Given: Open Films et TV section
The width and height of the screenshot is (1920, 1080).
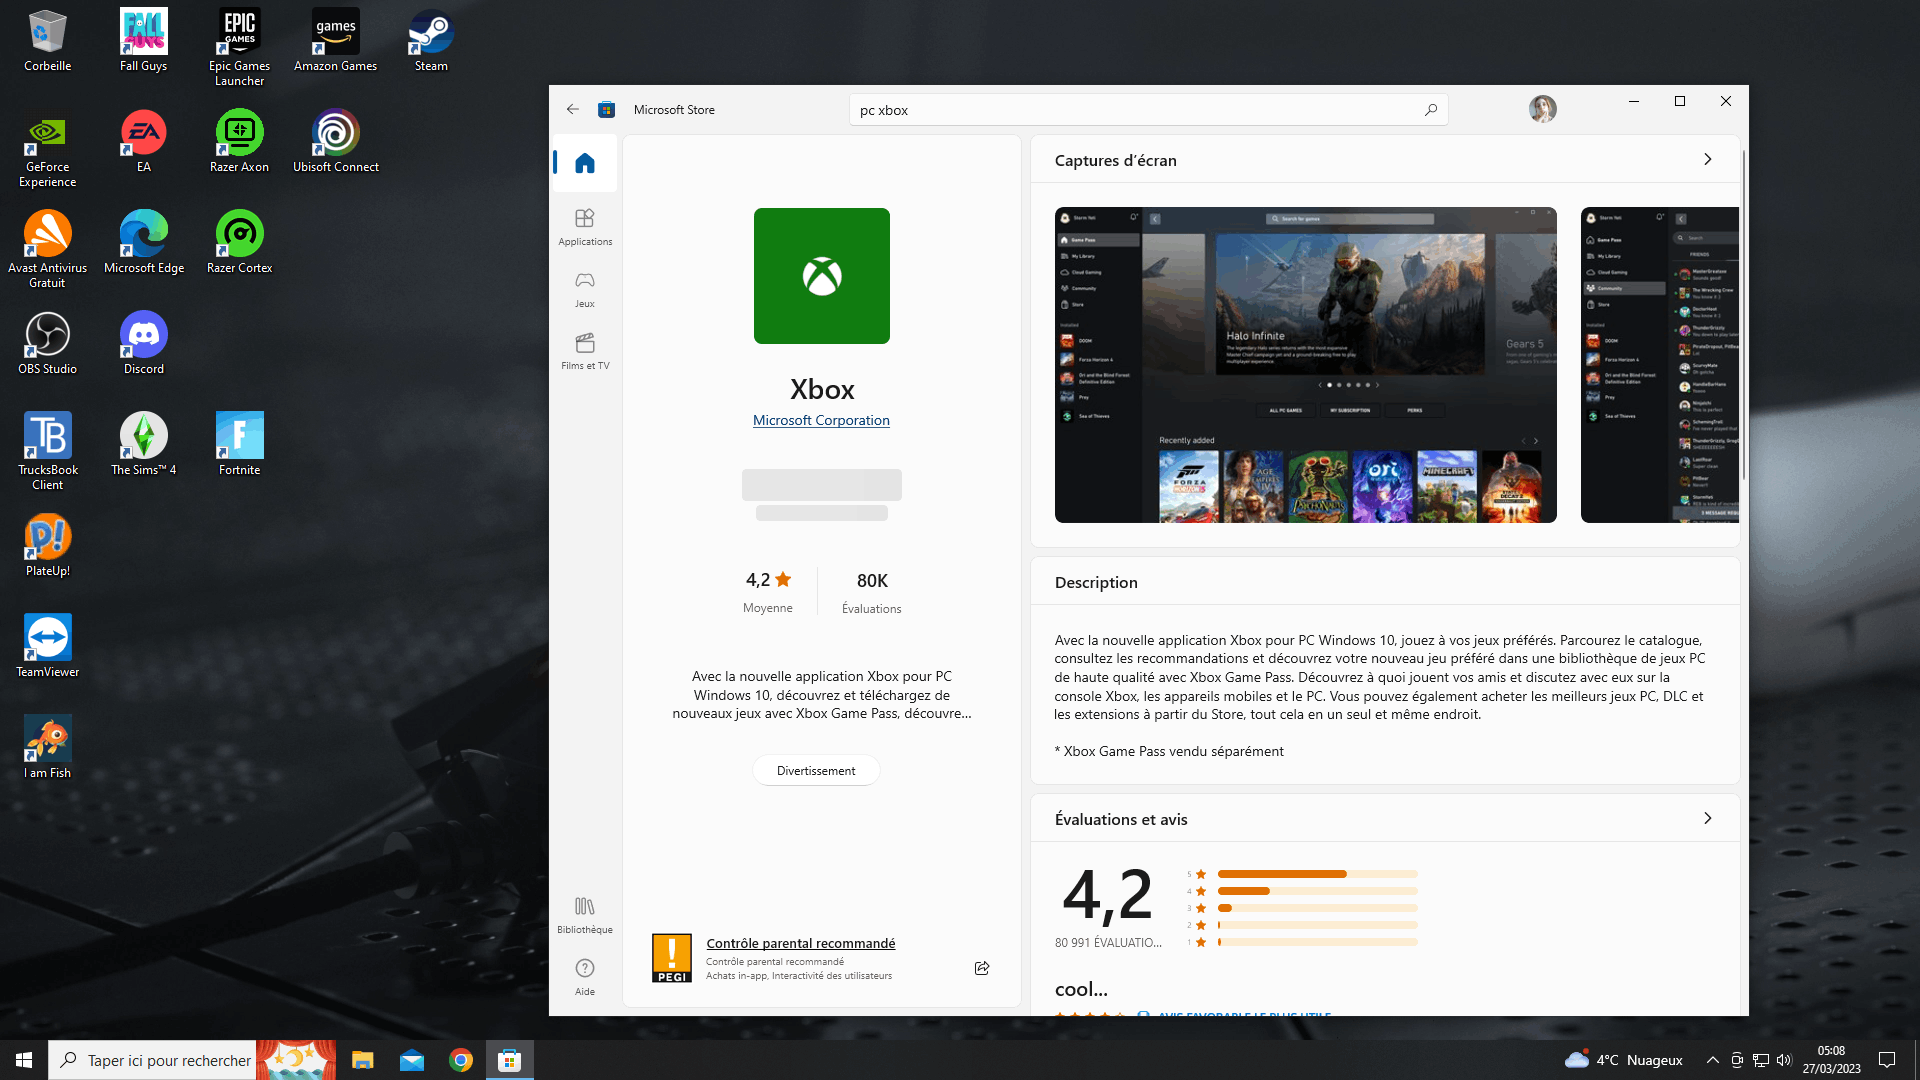Looking at the screenshot, I should pyautogui.click(x=584, y=349).
